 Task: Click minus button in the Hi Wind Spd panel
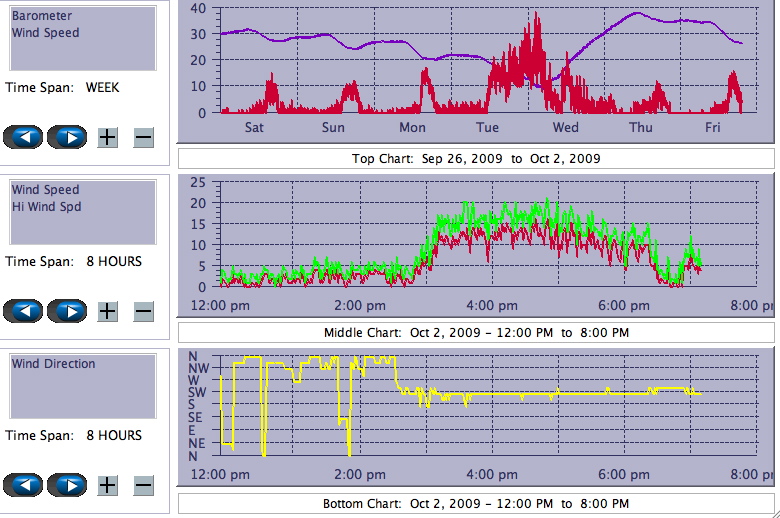(x=143, y=311)
